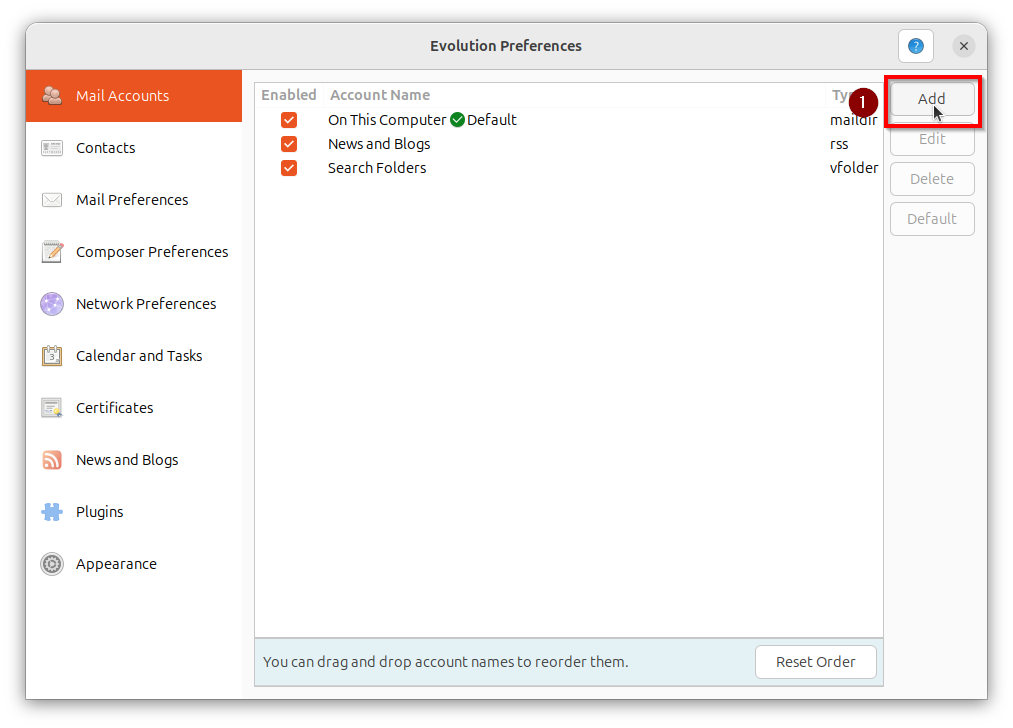The image size is (1013, 728).
Task: Select the News and Blogs RSS icon
Action: 51,459
